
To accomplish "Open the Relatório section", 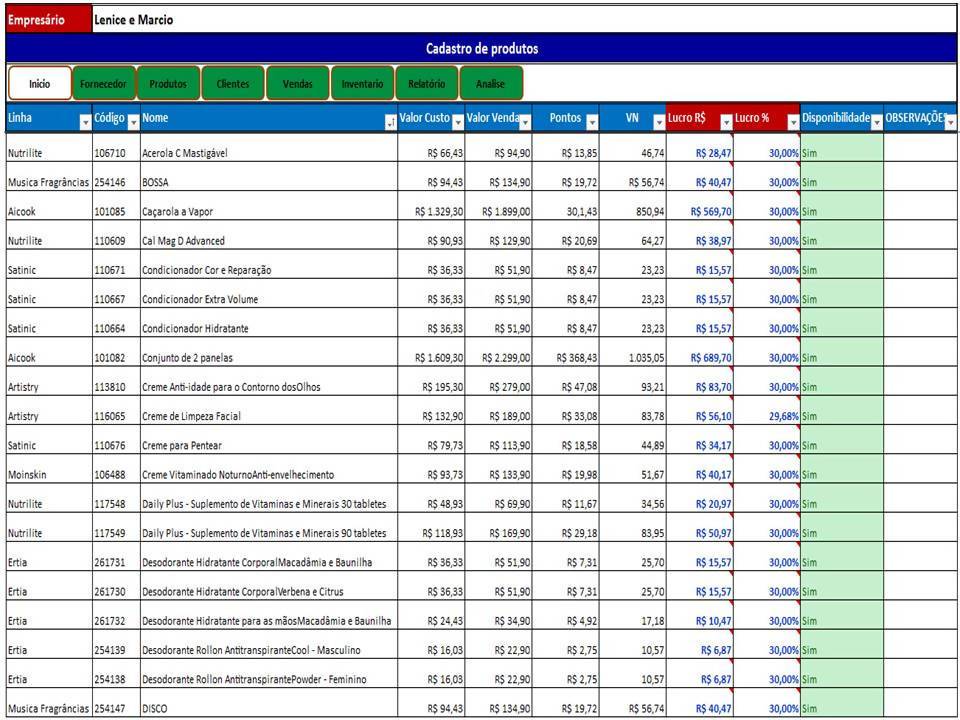I will (427, 84).
